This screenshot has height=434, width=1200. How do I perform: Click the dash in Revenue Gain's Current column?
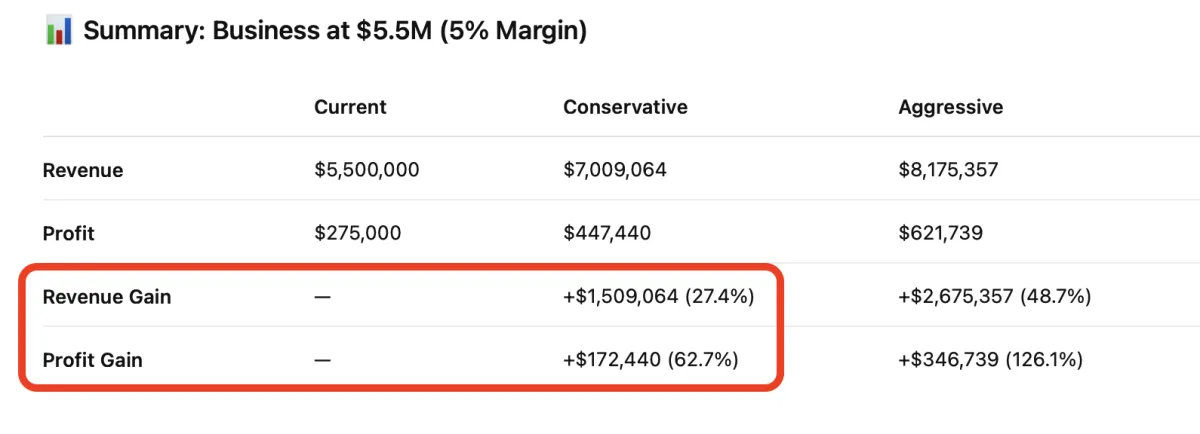tap(322, 297)
